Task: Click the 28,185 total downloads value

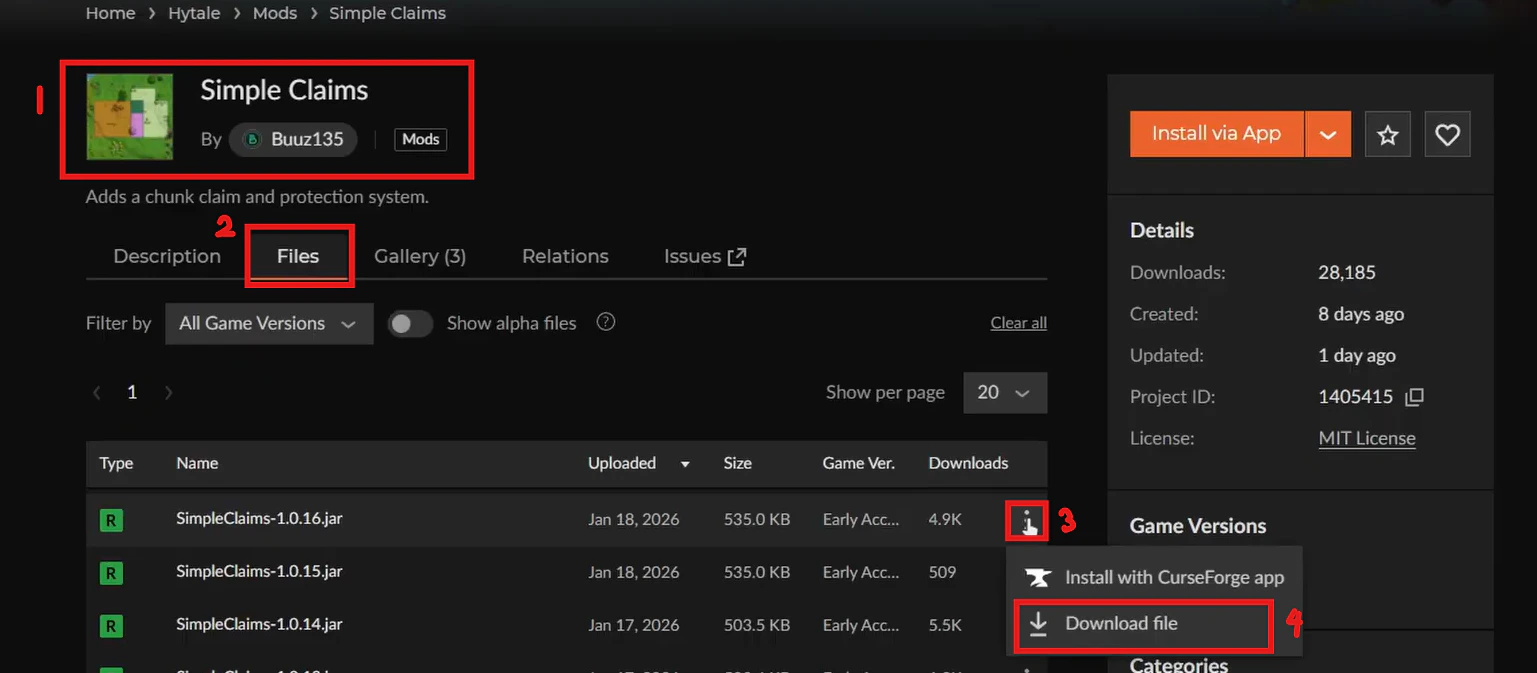Action: 1347,272
